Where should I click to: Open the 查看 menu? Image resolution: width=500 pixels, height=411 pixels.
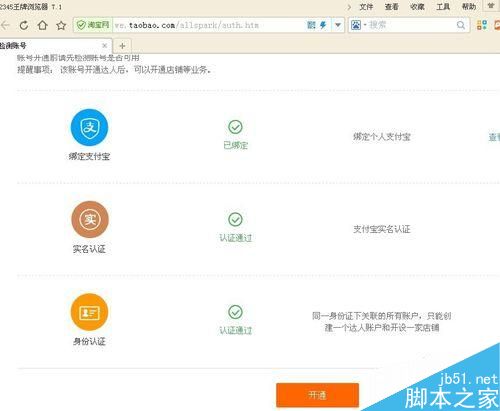(391, 7)
